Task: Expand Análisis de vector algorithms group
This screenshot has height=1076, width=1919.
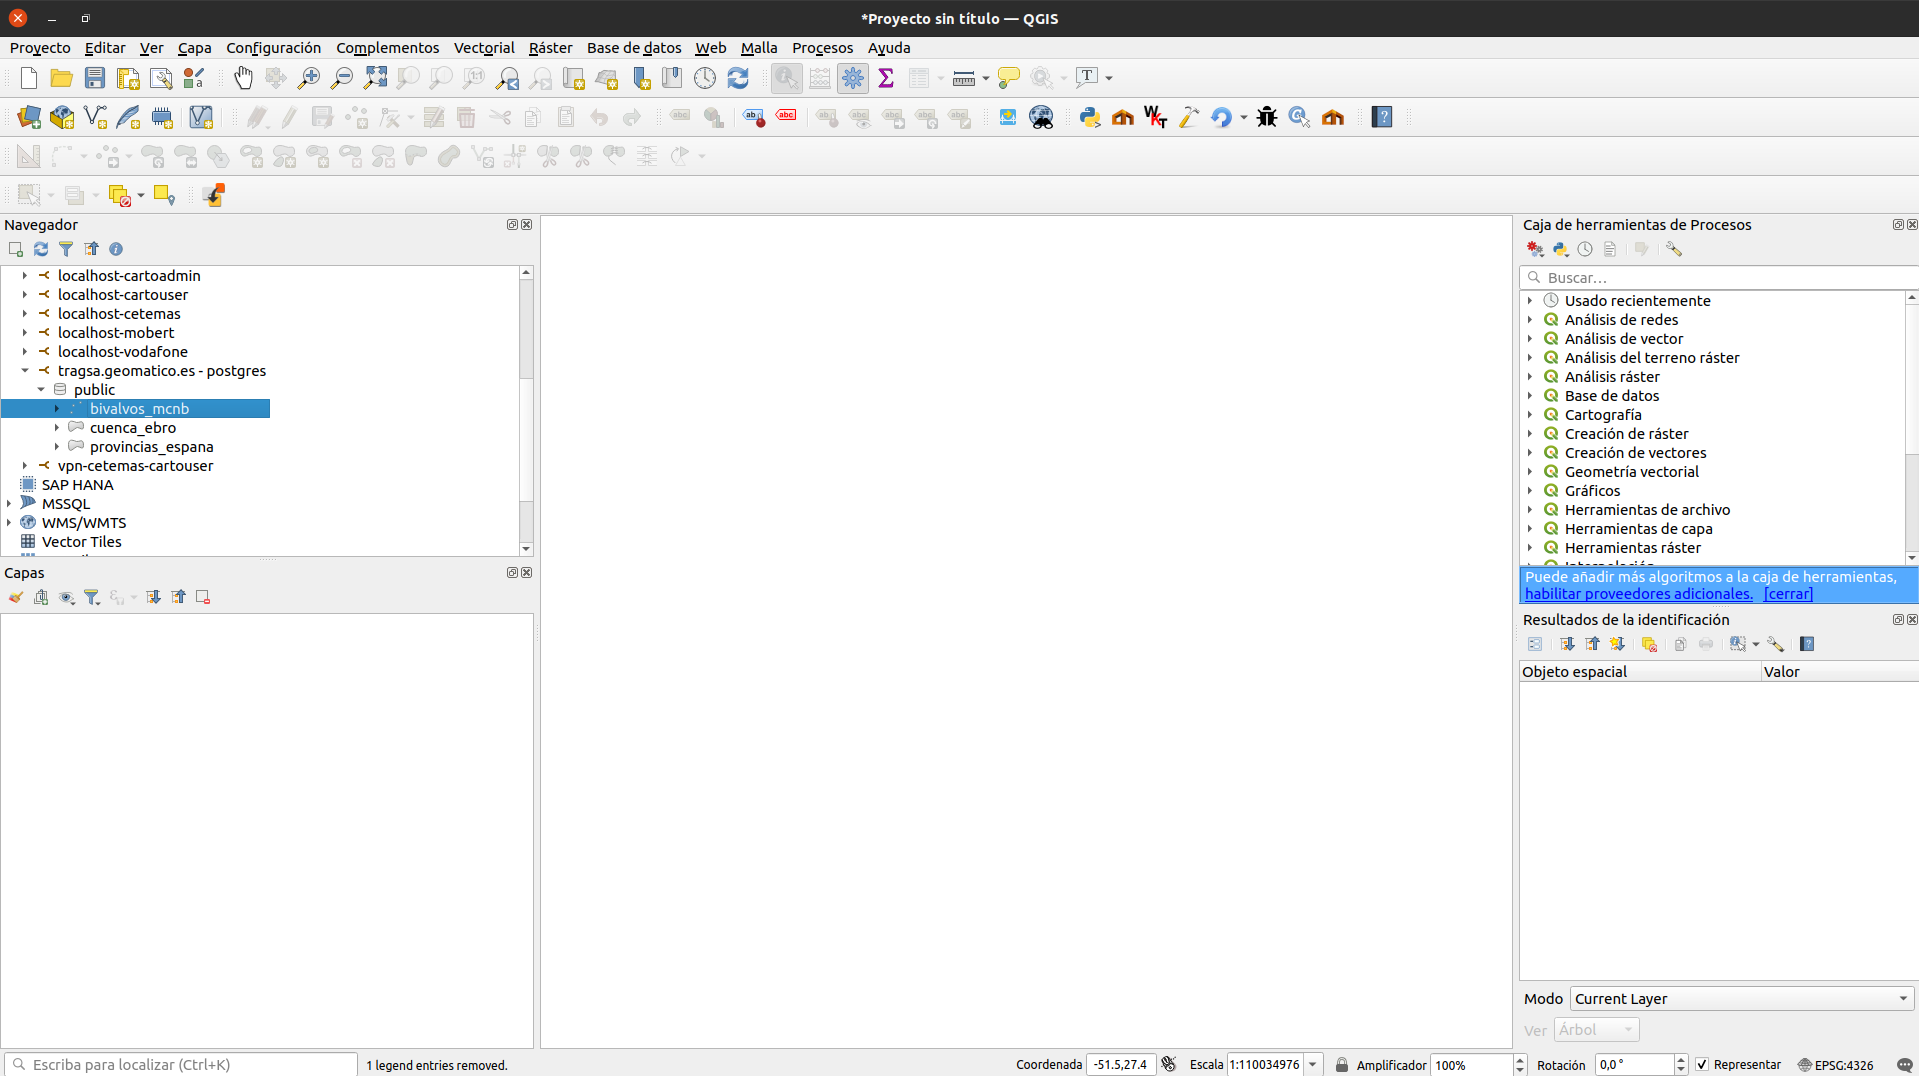Action: pyautogui.click(x=1530, y=338)
